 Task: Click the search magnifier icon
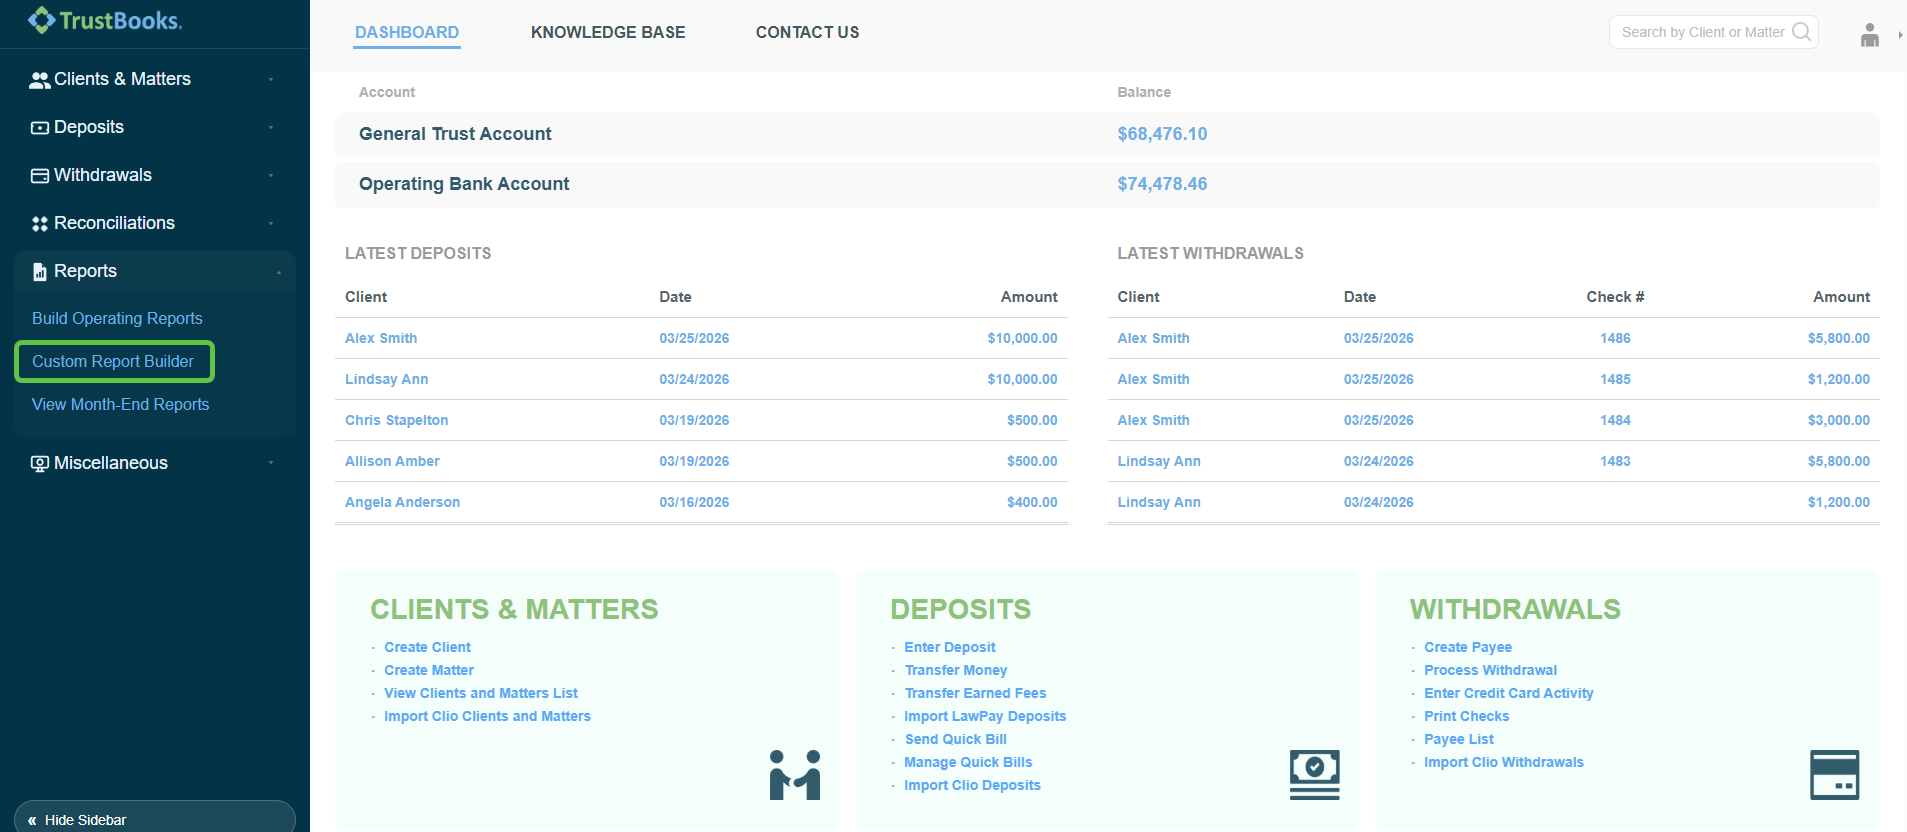point(1801,32)
